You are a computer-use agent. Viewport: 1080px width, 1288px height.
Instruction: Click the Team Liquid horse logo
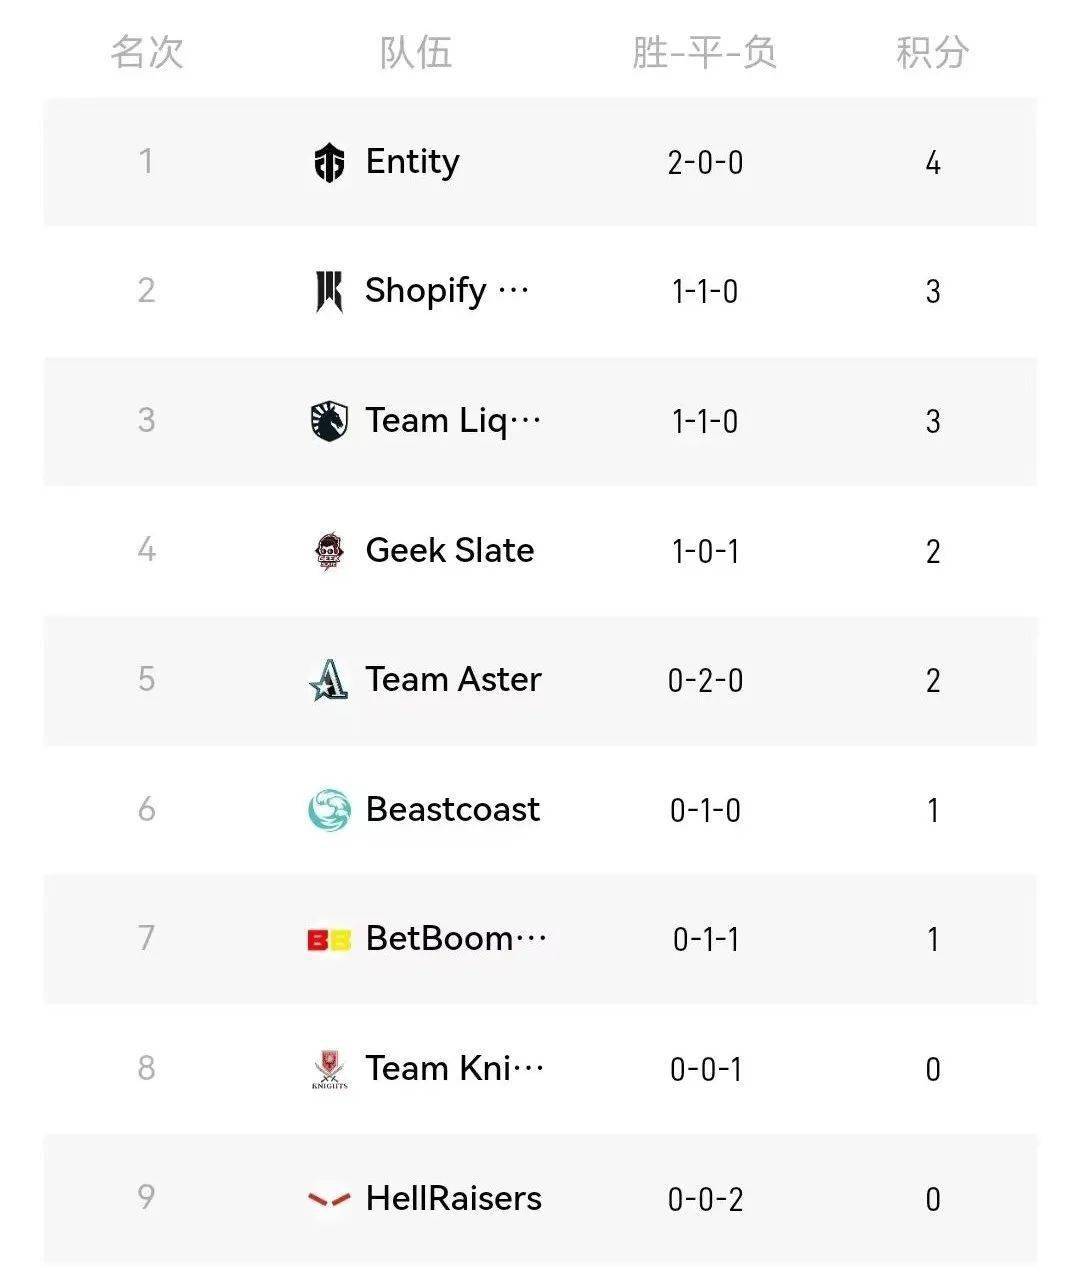pos(329,421)
